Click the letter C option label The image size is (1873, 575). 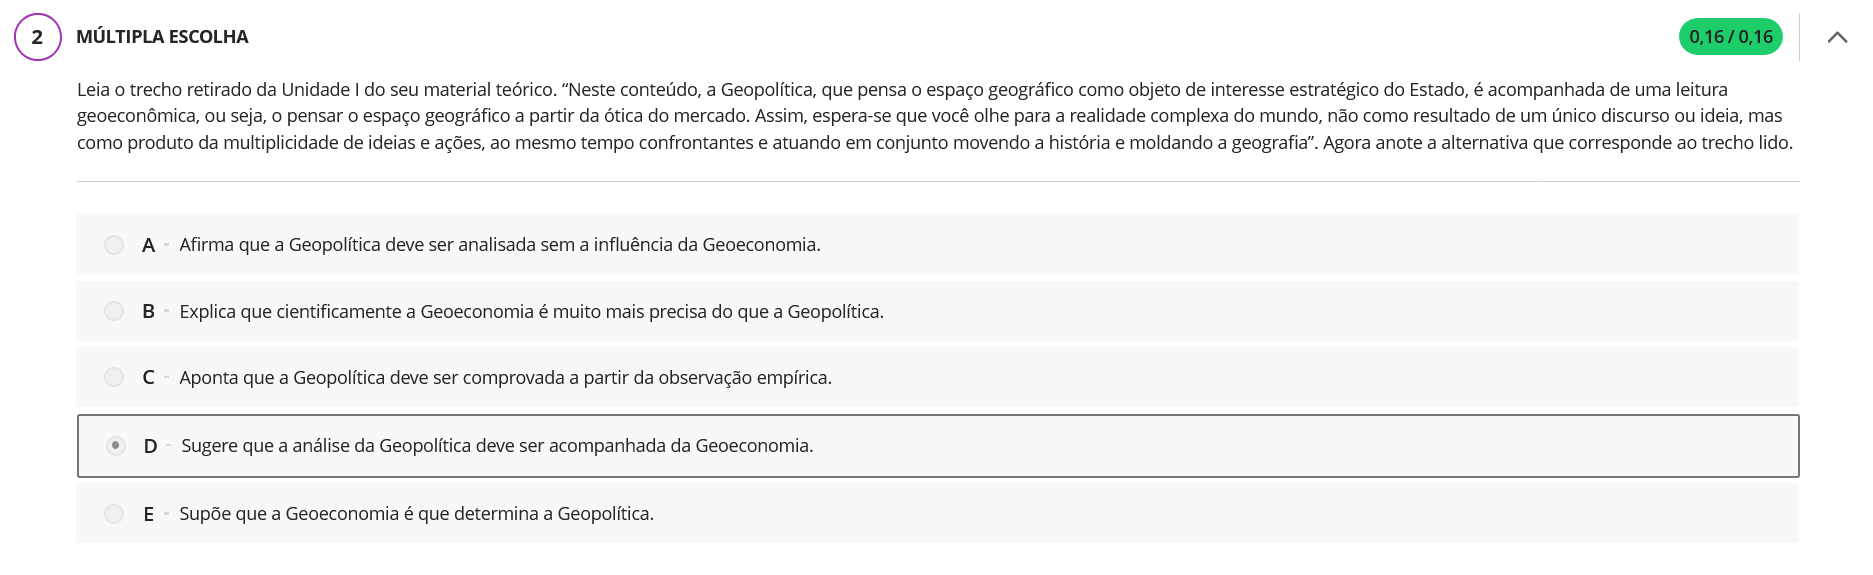(x=148, y=377)
